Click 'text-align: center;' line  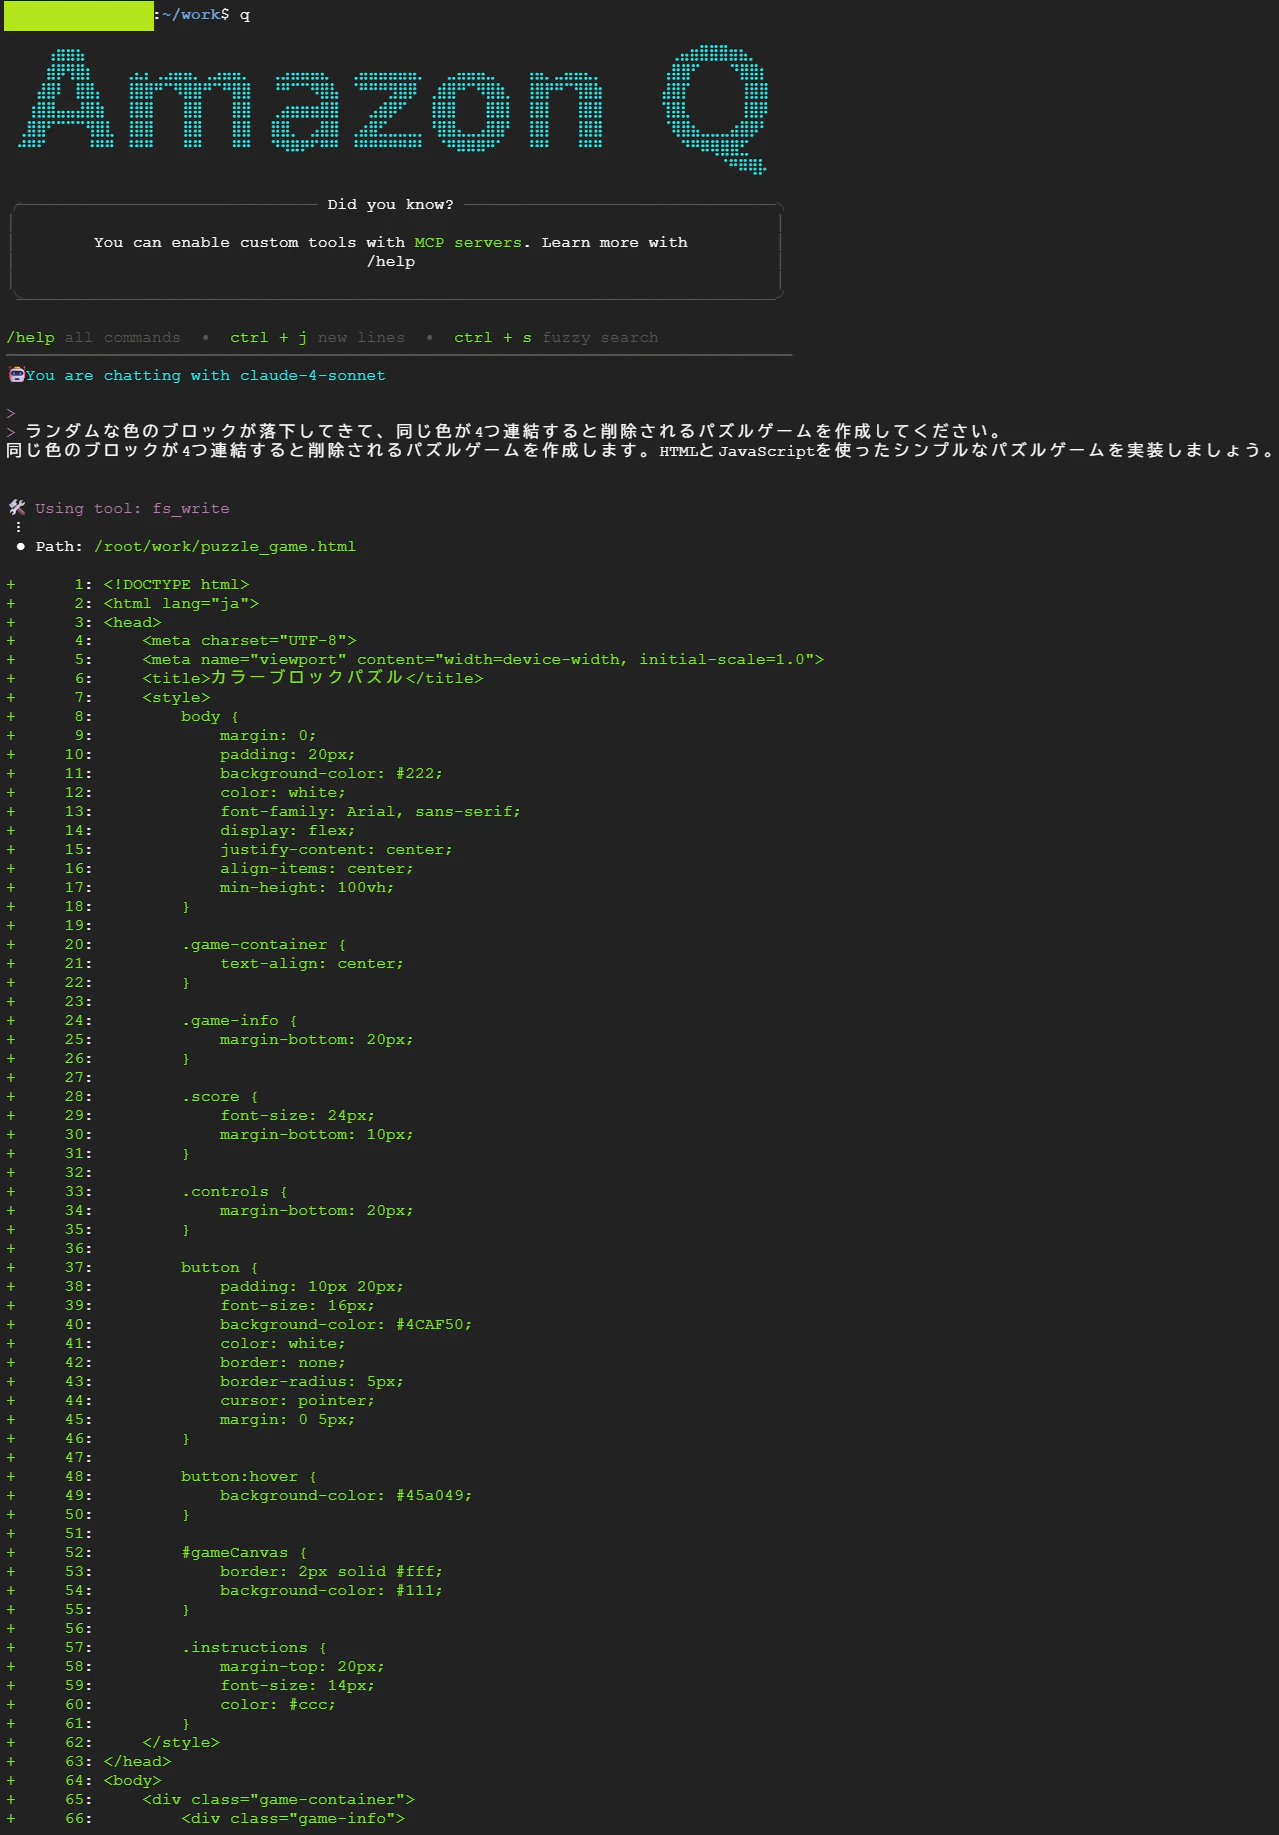[312, 963]
